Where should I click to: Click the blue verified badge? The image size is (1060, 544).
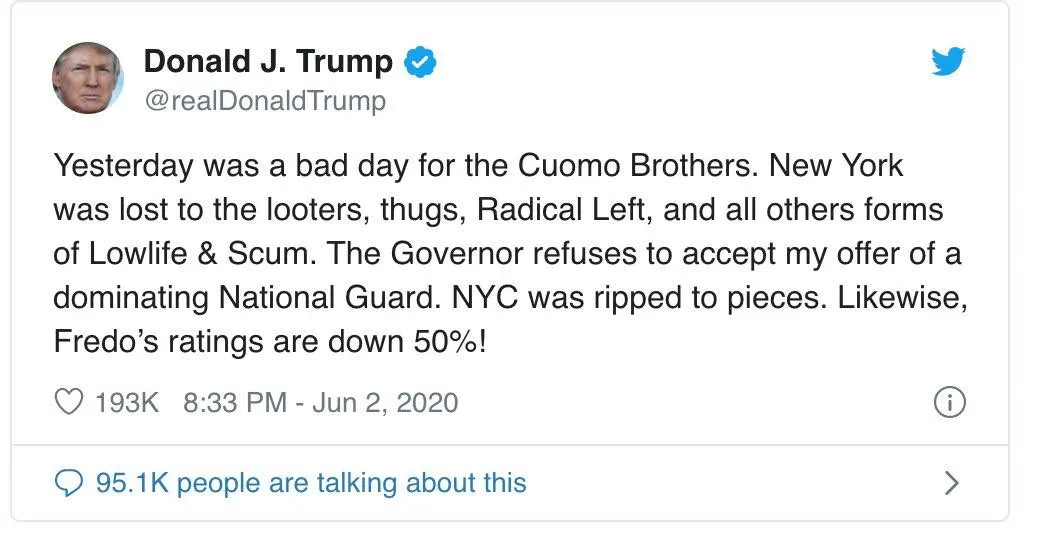tap(419, 63)
